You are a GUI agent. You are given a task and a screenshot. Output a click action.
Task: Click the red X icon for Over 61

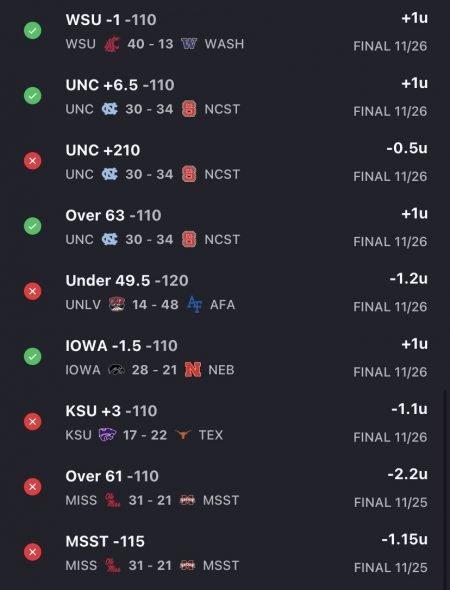(33, 487)
